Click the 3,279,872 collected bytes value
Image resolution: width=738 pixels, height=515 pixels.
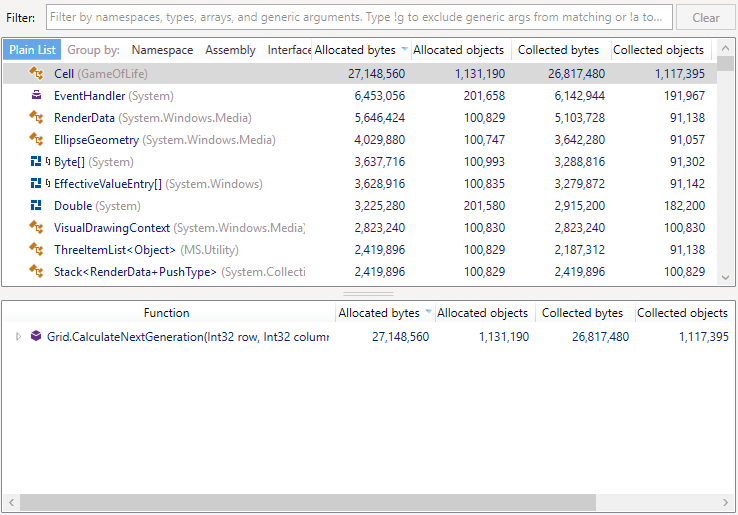click(x=579, y=184)
